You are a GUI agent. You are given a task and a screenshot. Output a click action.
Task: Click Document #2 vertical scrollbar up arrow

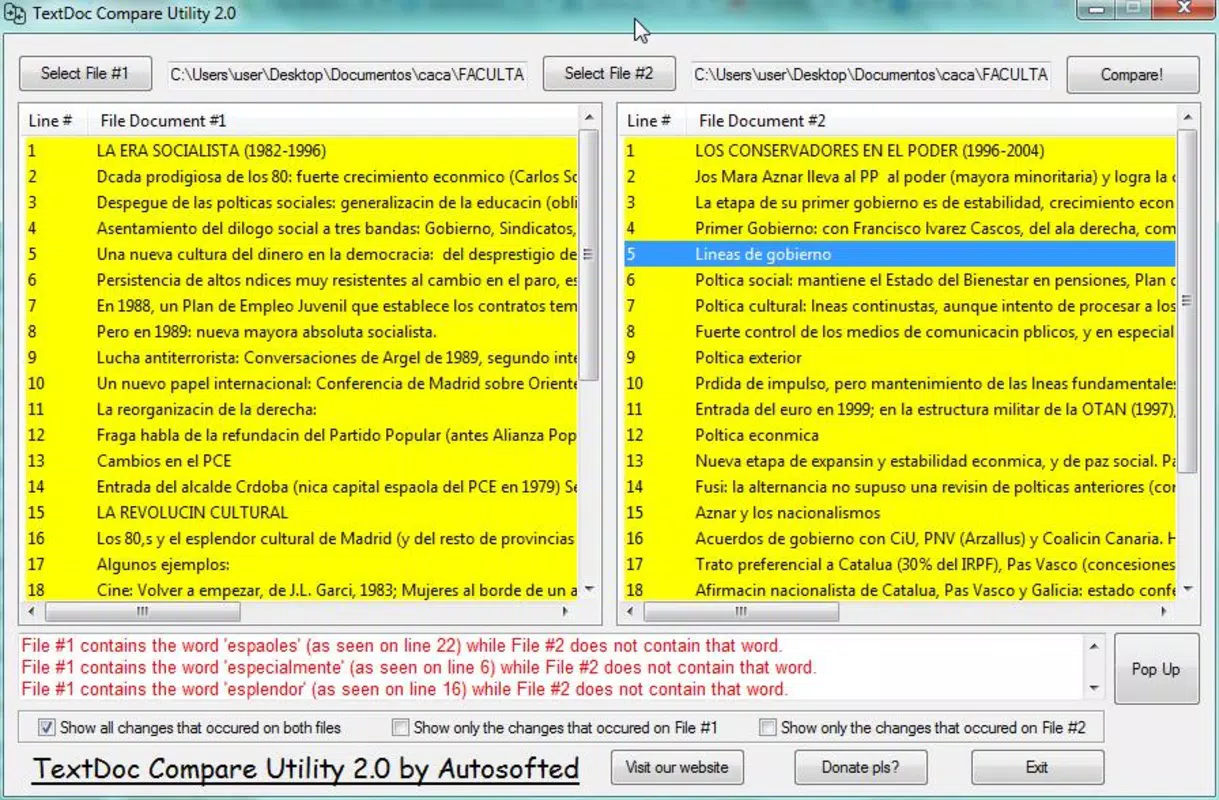[x=1187, y=118]
